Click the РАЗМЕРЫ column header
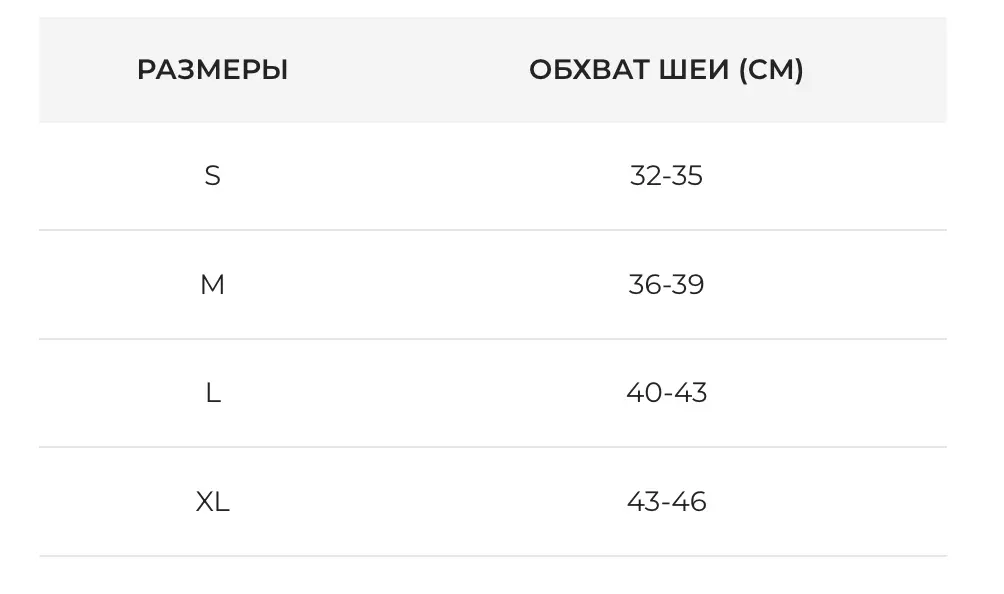1004x594 pixels. tap(212, 70)
